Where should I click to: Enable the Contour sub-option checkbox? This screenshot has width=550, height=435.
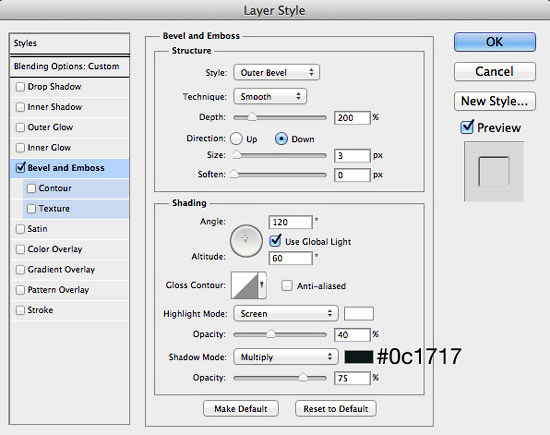click(32, 188)
